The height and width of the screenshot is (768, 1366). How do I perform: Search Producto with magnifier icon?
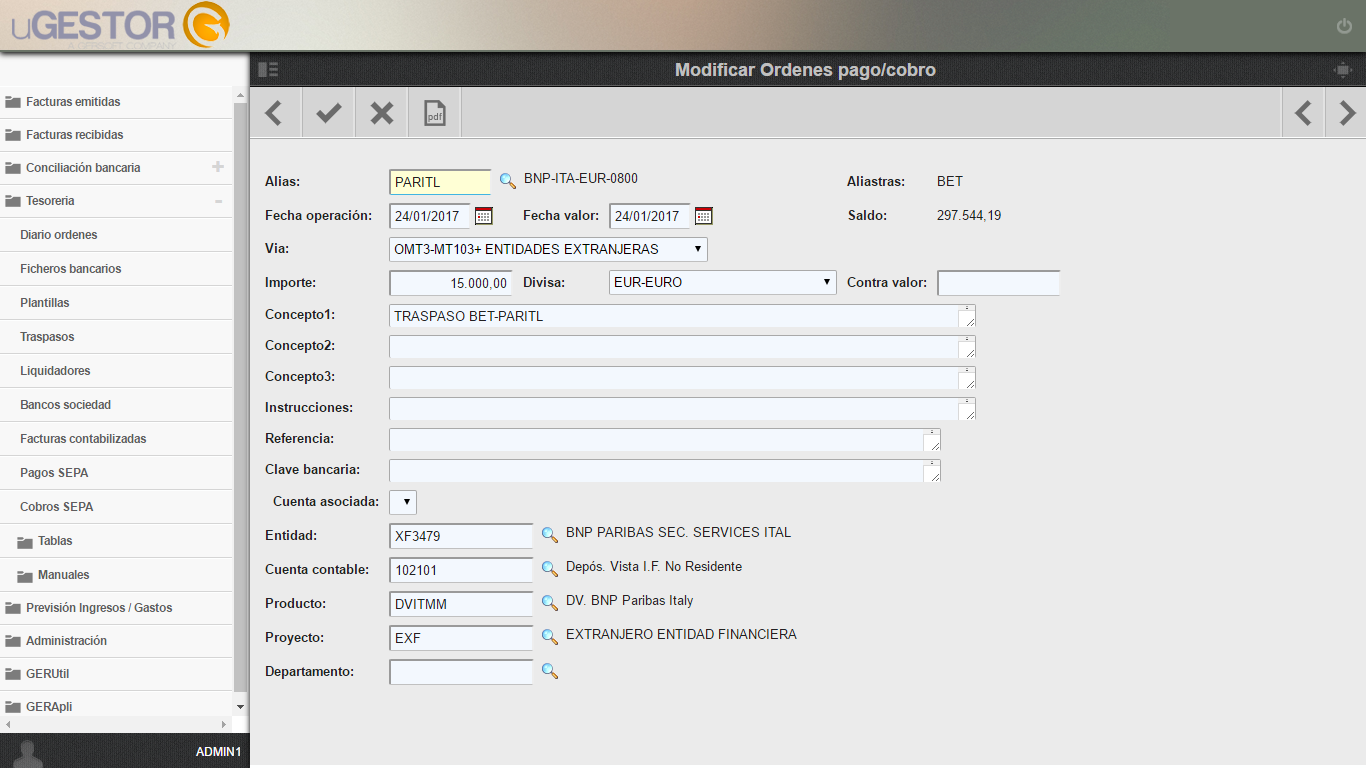tap(549, 603)
